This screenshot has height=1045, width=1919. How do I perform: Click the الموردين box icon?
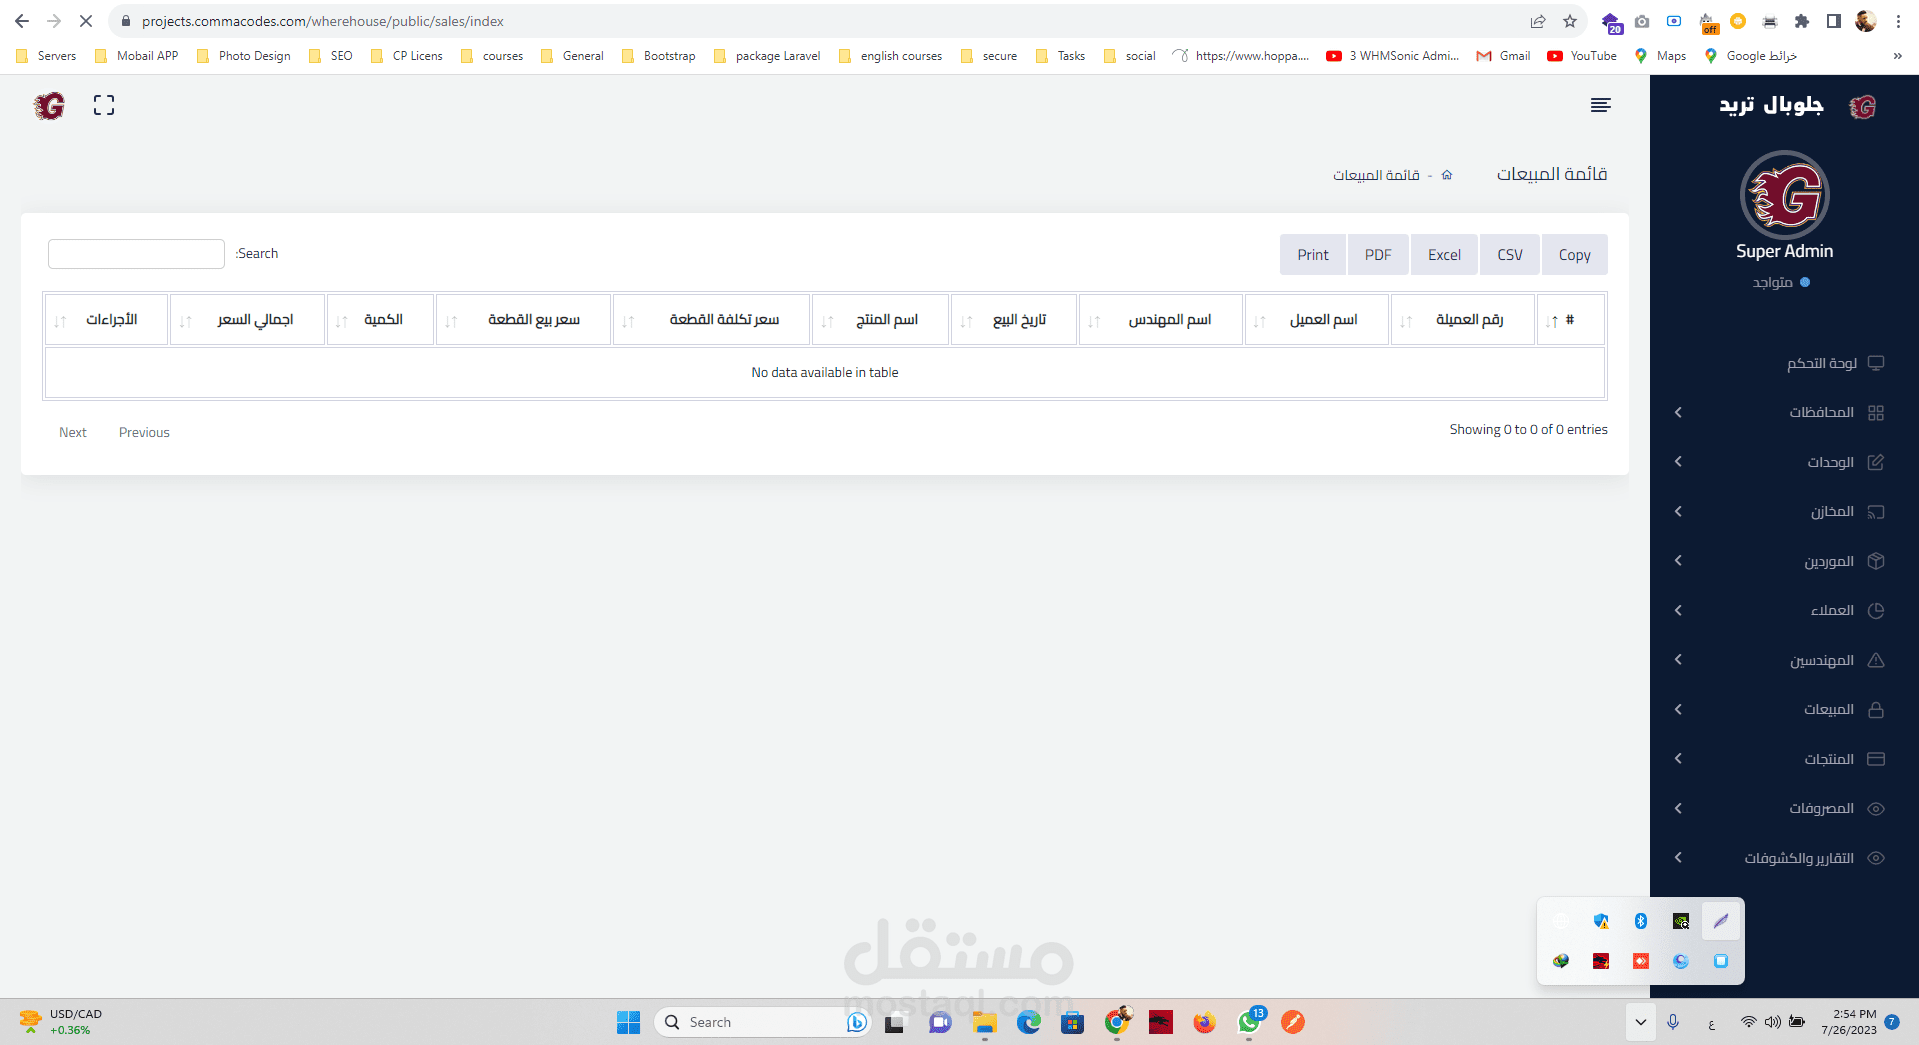[1876, 561]
